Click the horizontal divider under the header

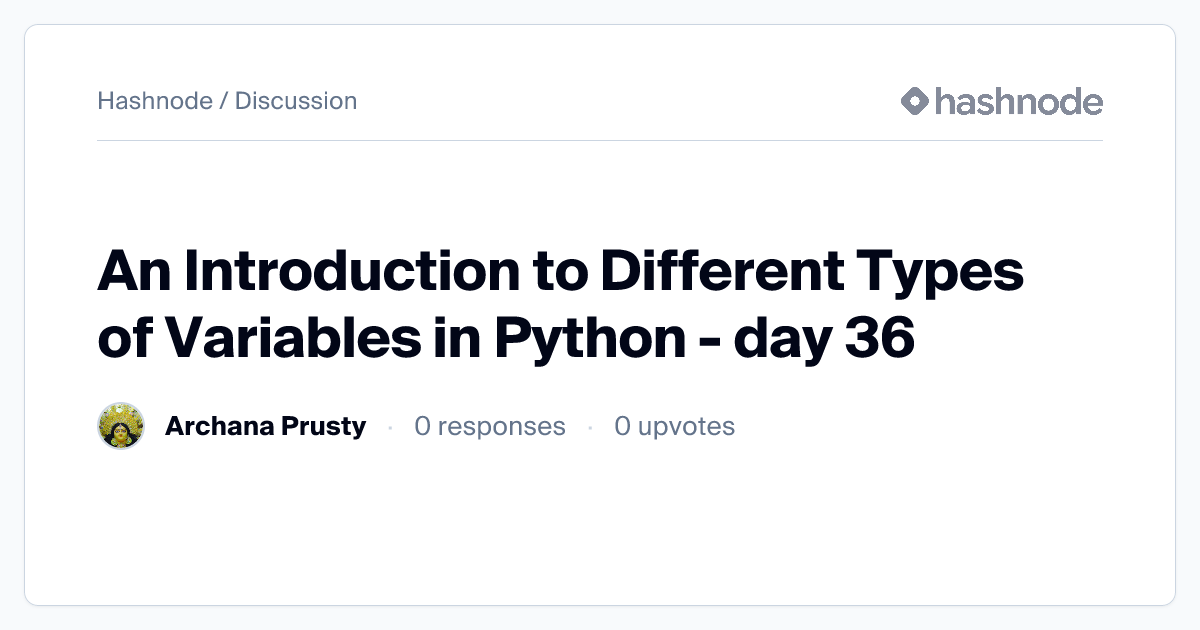click(x=600, y=140)
